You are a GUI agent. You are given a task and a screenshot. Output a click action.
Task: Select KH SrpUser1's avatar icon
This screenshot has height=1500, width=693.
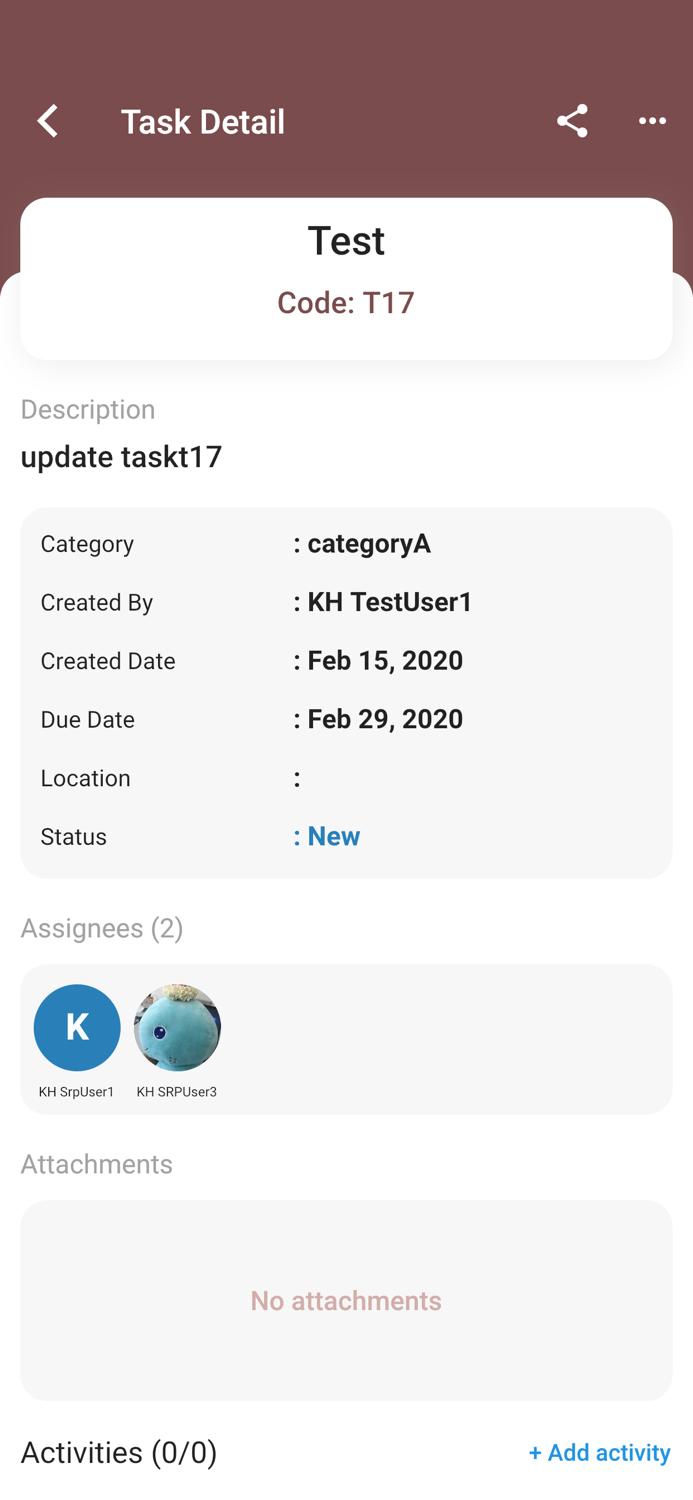77,1027
